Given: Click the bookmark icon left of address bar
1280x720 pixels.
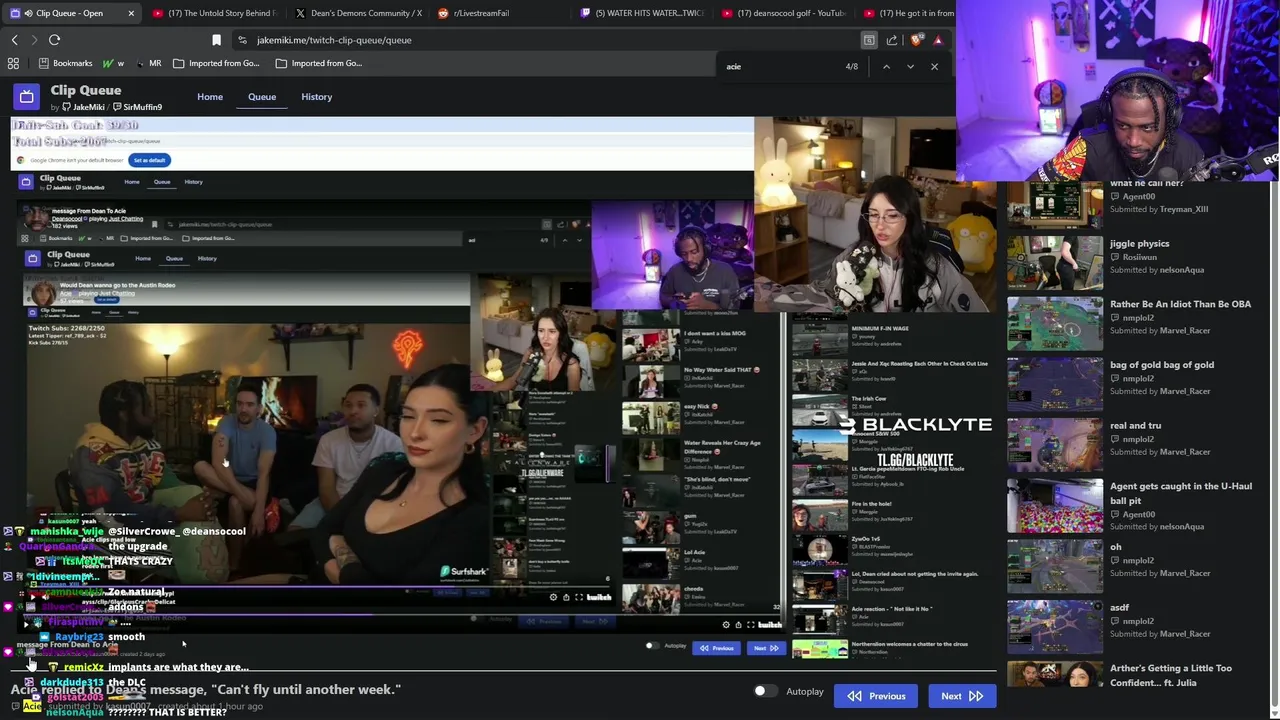Looking at the screenshot, I should point(216,40).
